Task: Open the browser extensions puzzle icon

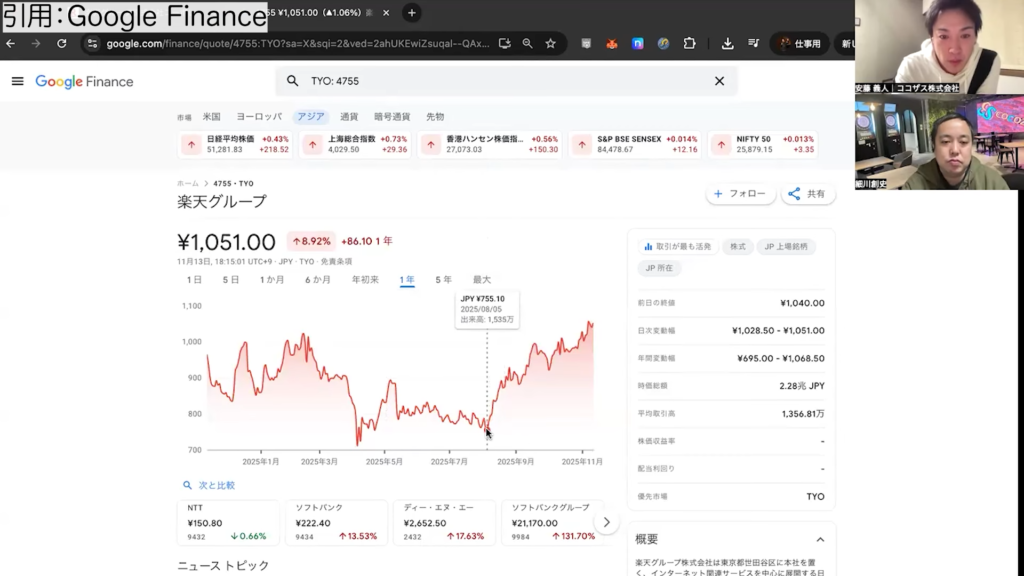Action: pyautogui.click(x=689, y=44)
